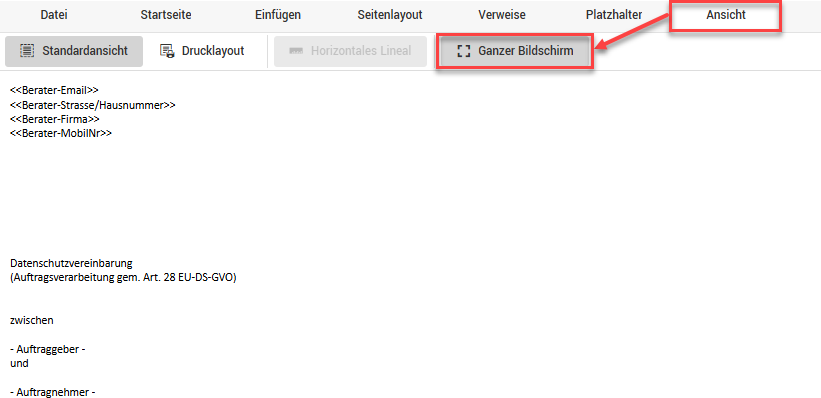Switch to Drucklayout via its printer icon
The image size is (821, 398).
pyautogui.click(x=167, y=51)
